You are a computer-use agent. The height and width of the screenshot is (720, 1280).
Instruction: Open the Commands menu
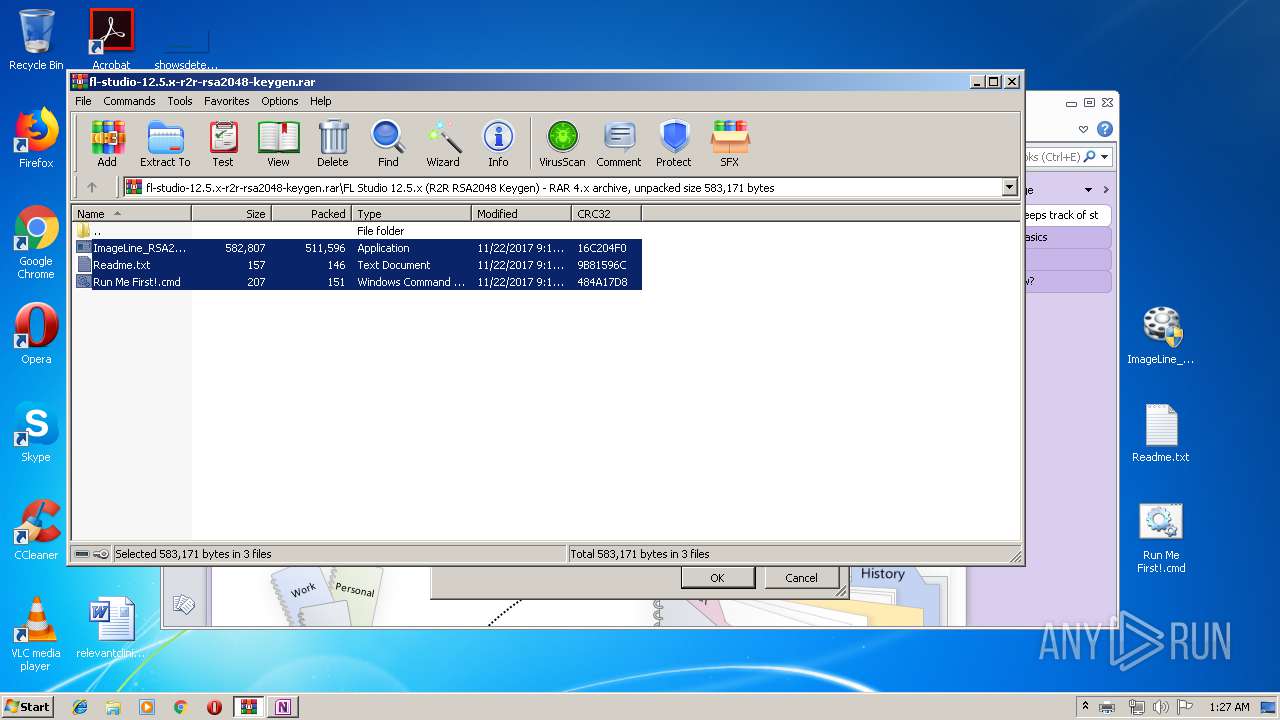[129, 101]
